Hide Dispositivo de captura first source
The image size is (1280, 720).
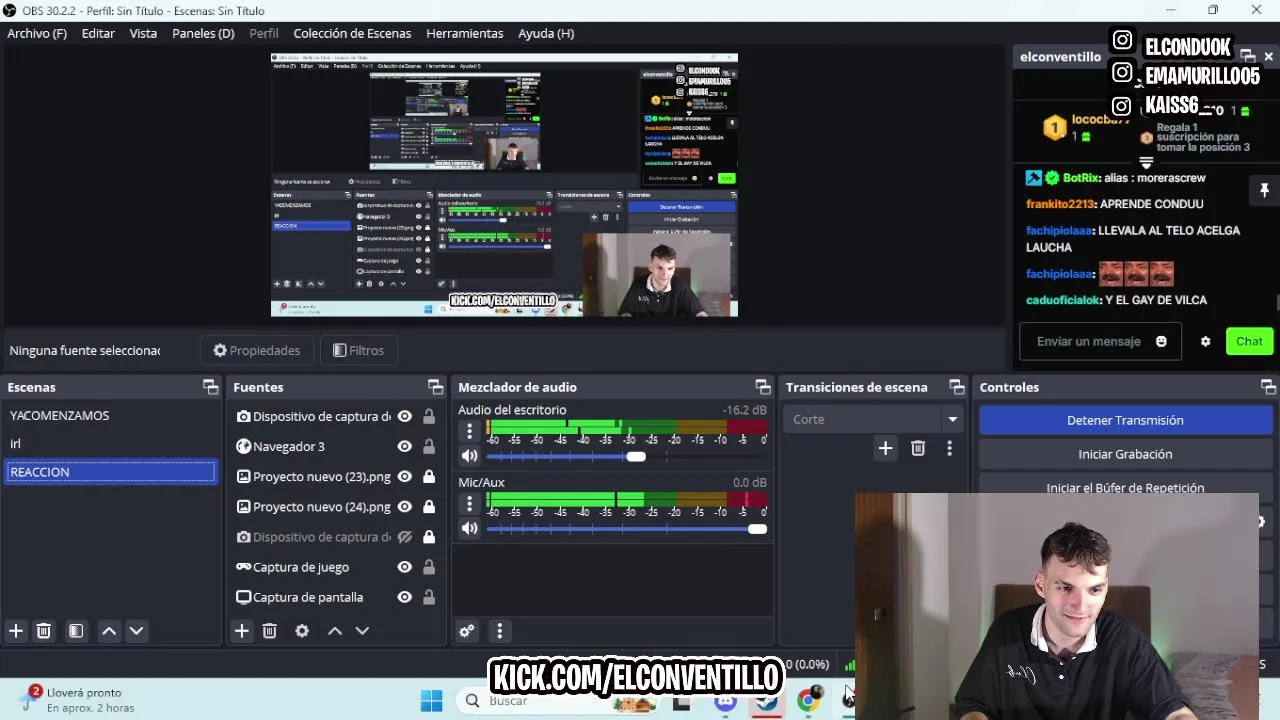(x=405, y=417)
